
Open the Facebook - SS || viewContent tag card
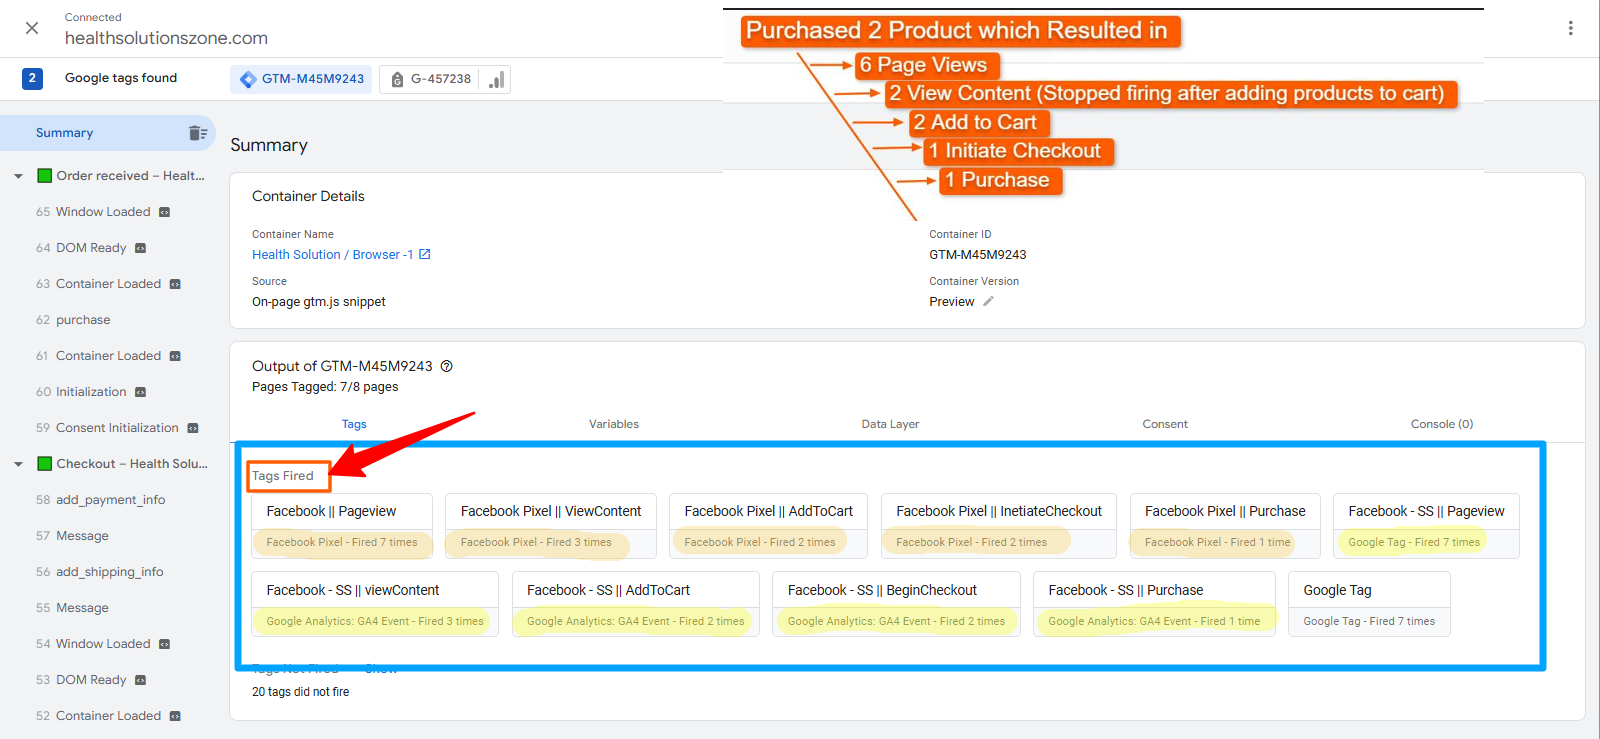pyautogui.click(x=375, y=604)
